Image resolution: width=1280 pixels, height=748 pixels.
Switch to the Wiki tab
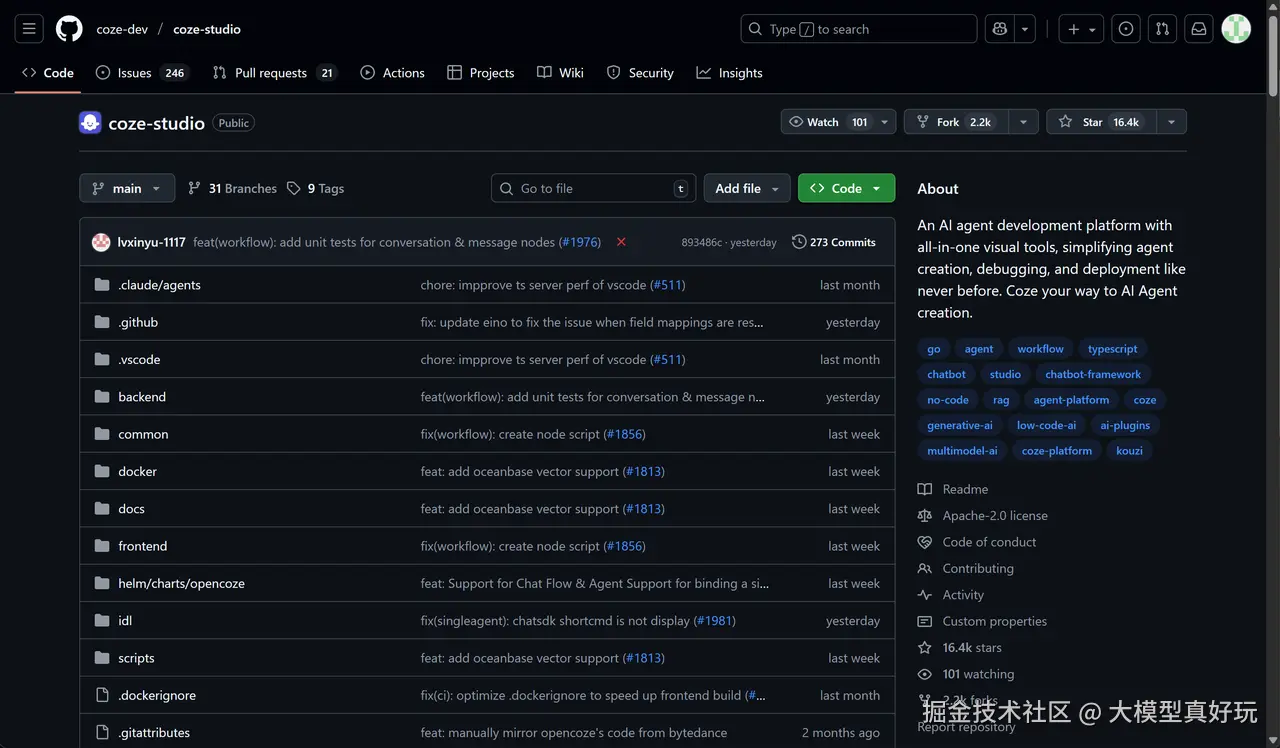(x=560, y=73)
